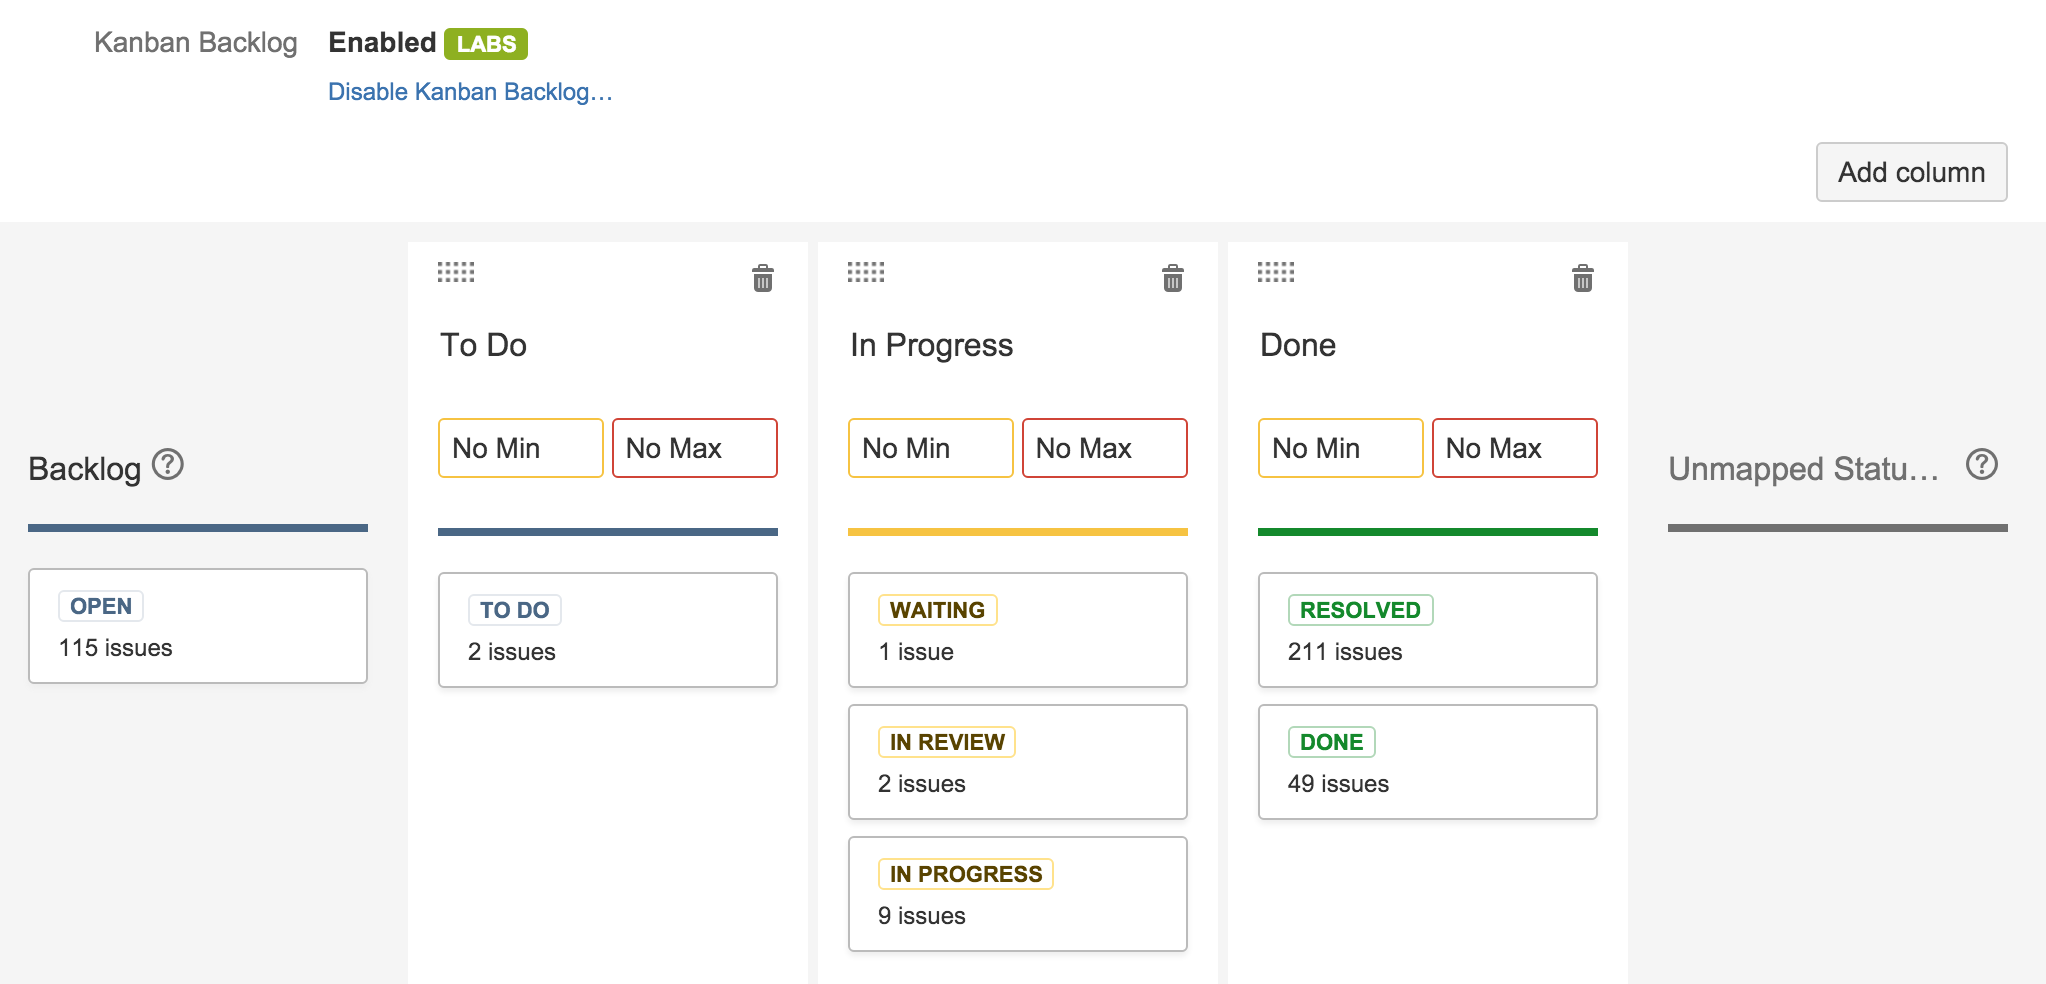The height and width of the screenshot is (984, 2046).
Task: Pick the RESOLVED status card
Action: 1427,630
